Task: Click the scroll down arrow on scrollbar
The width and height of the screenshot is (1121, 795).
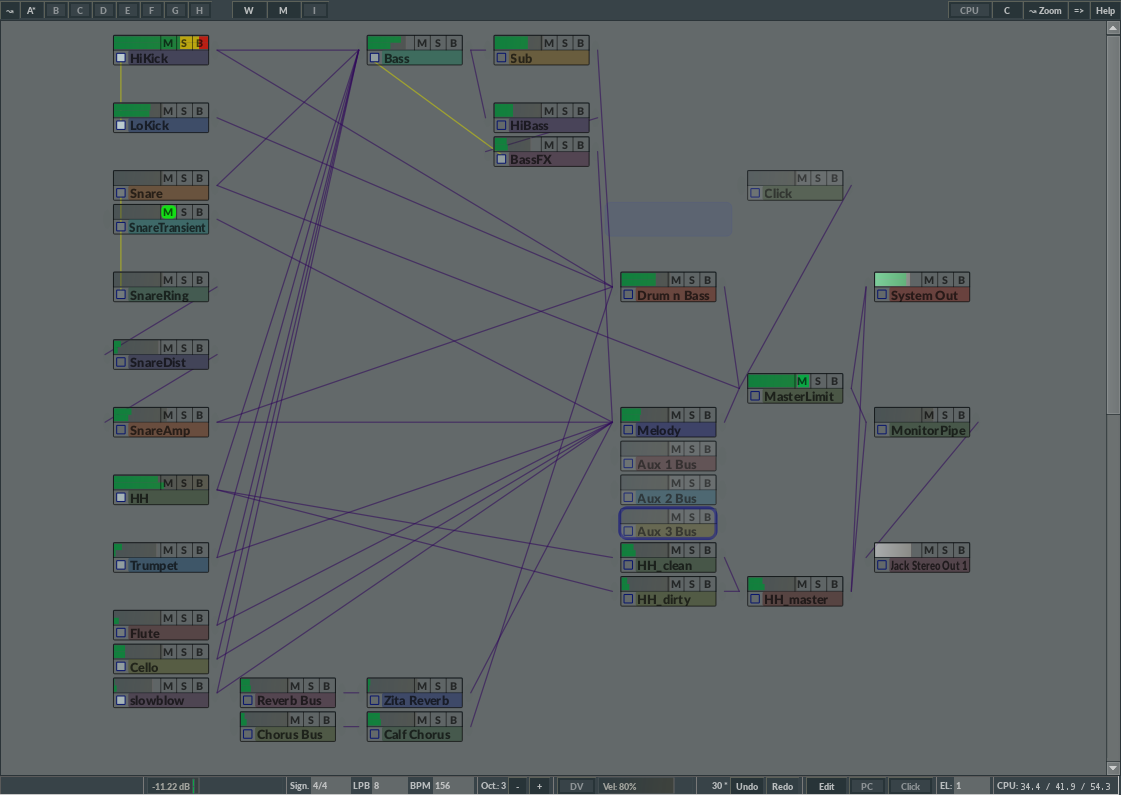Action: [x=1113, y=767]
